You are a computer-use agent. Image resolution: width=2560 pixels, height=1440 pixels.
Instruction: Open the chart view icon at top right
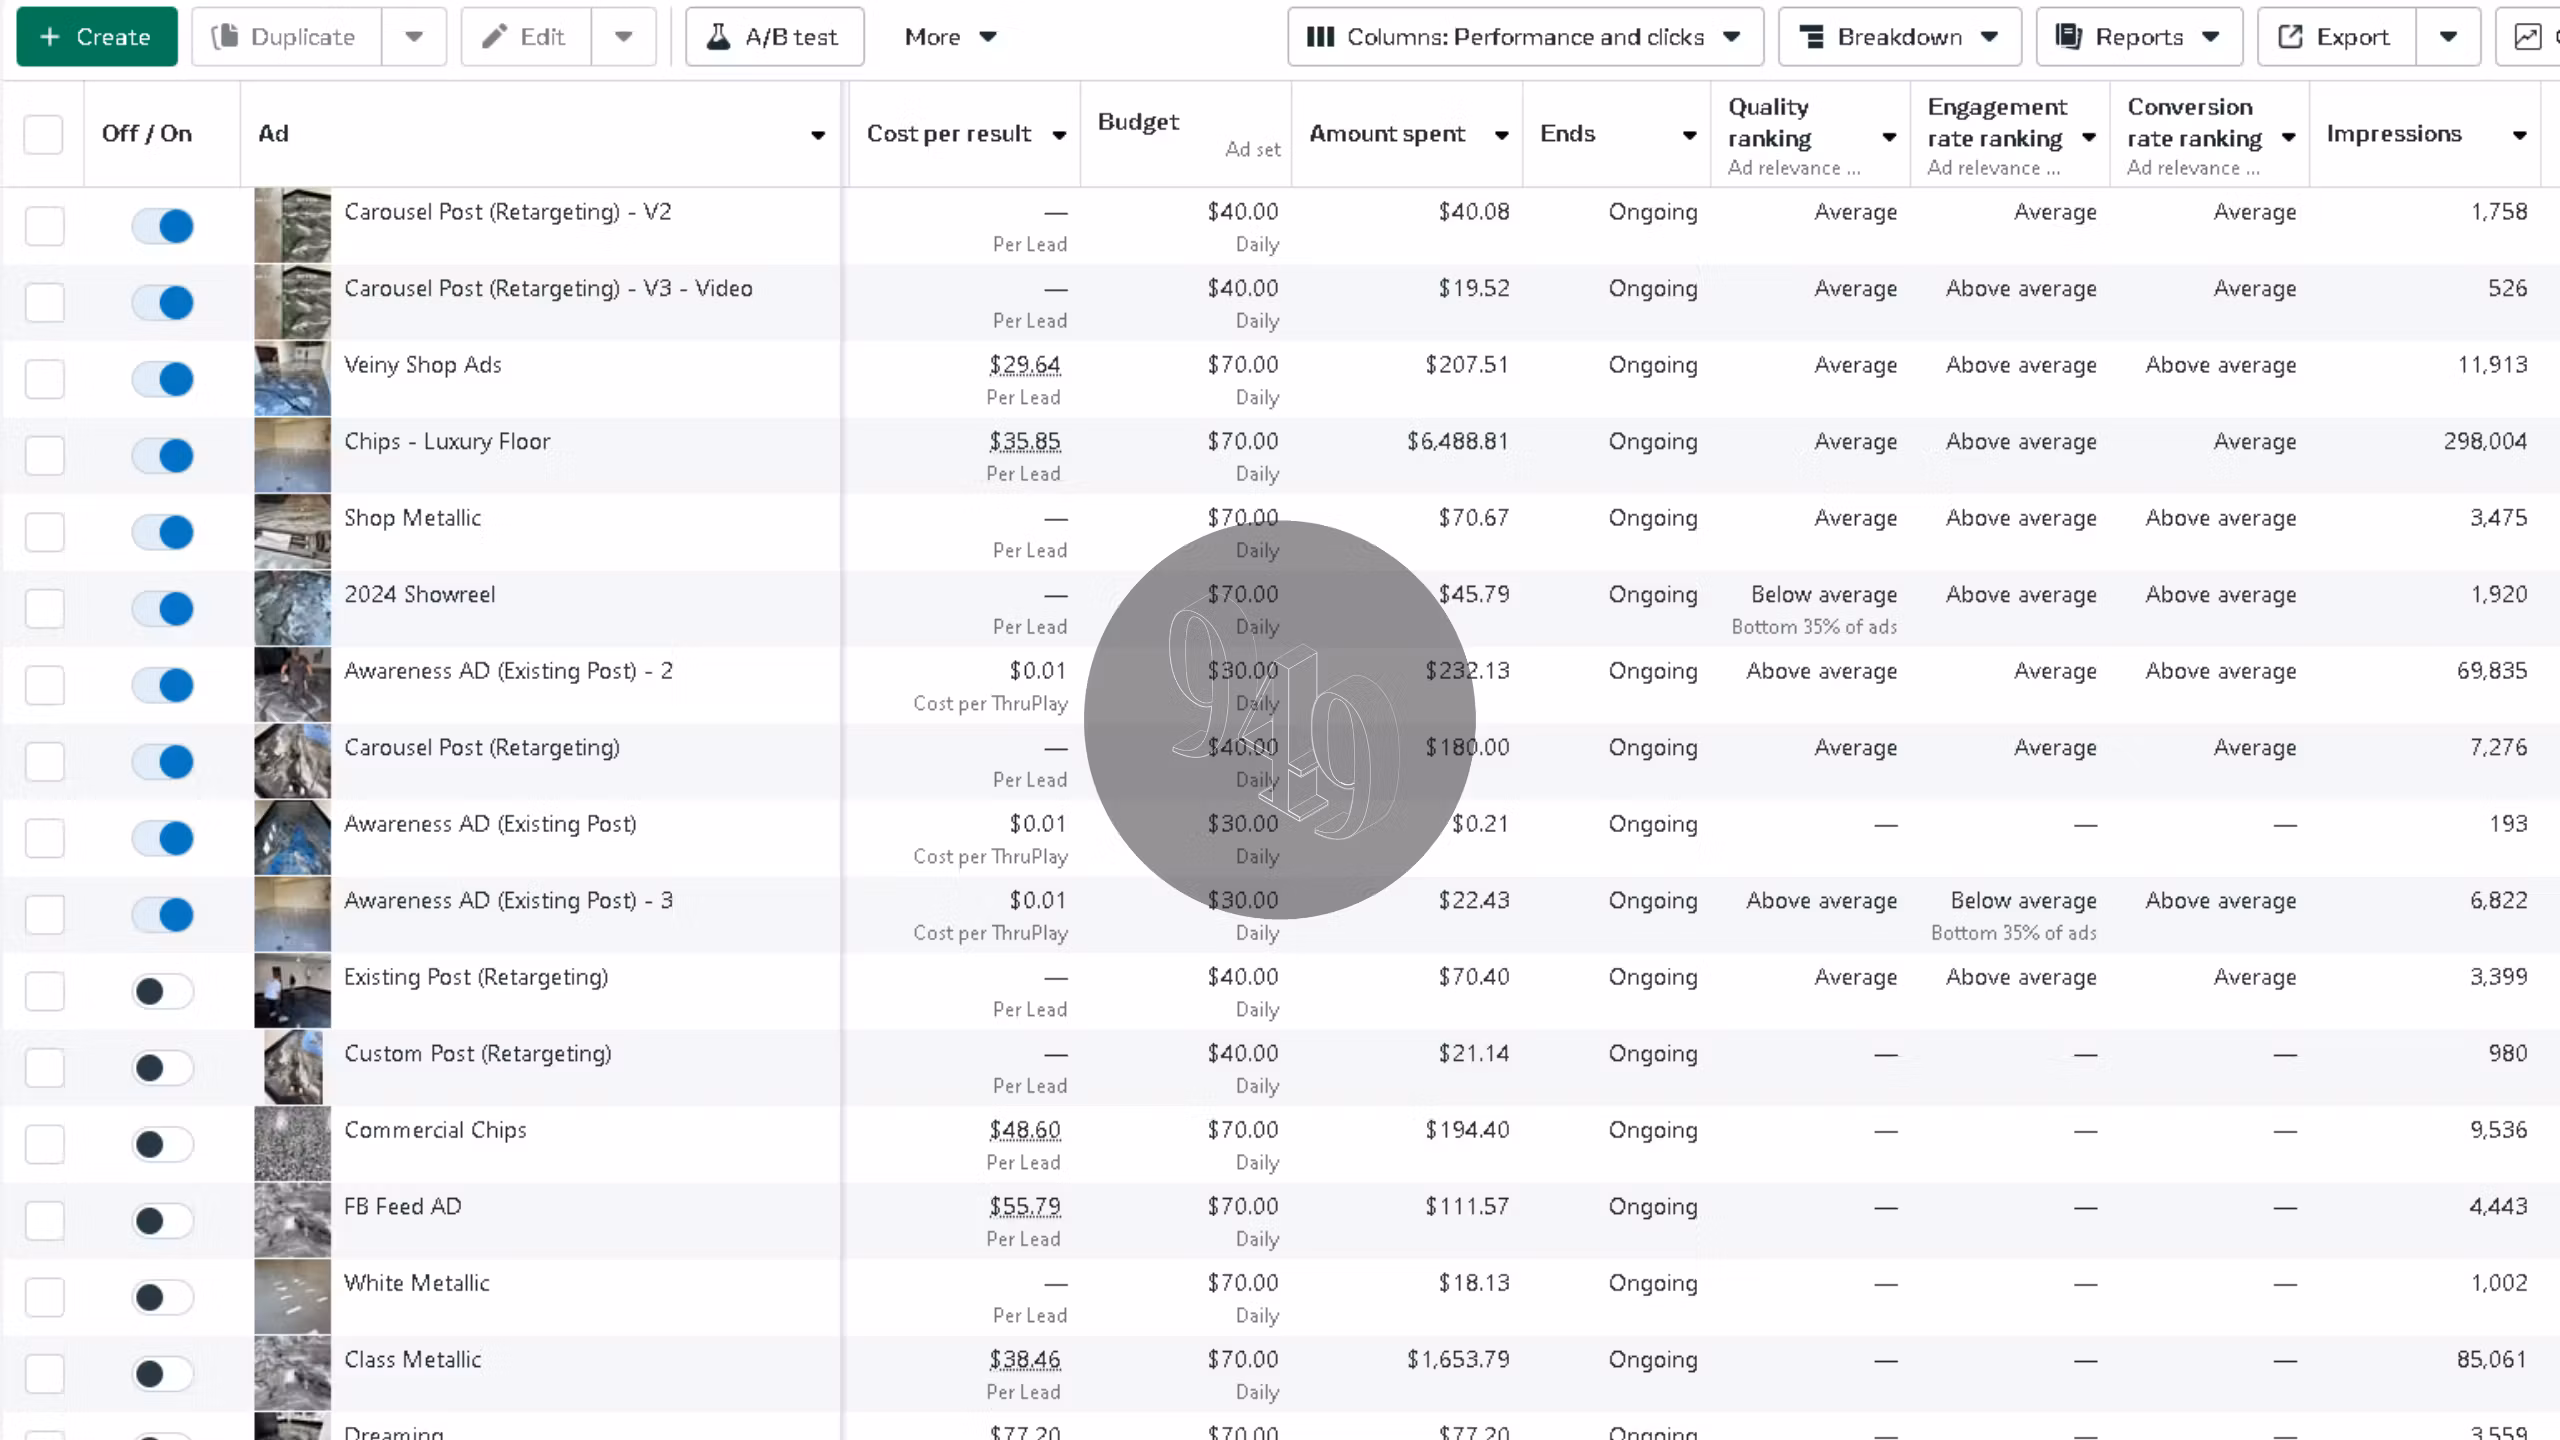(2527, 37)
